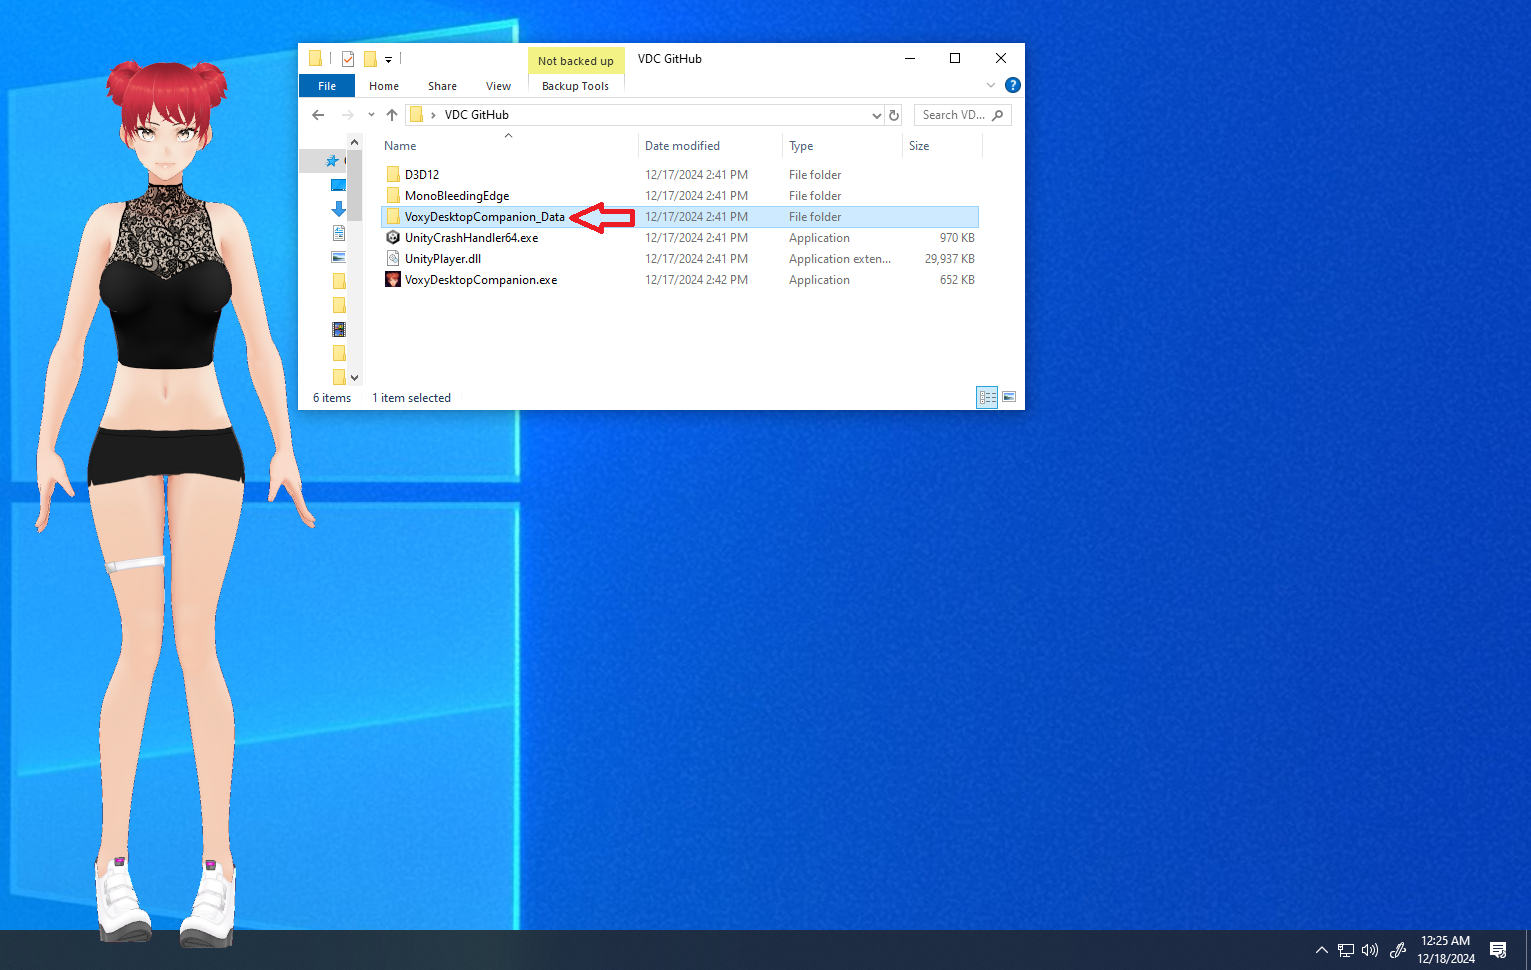Screen dimensions: 1531x970
Task: Open the address bar history dropdown
Action: (x=877, y=115)
